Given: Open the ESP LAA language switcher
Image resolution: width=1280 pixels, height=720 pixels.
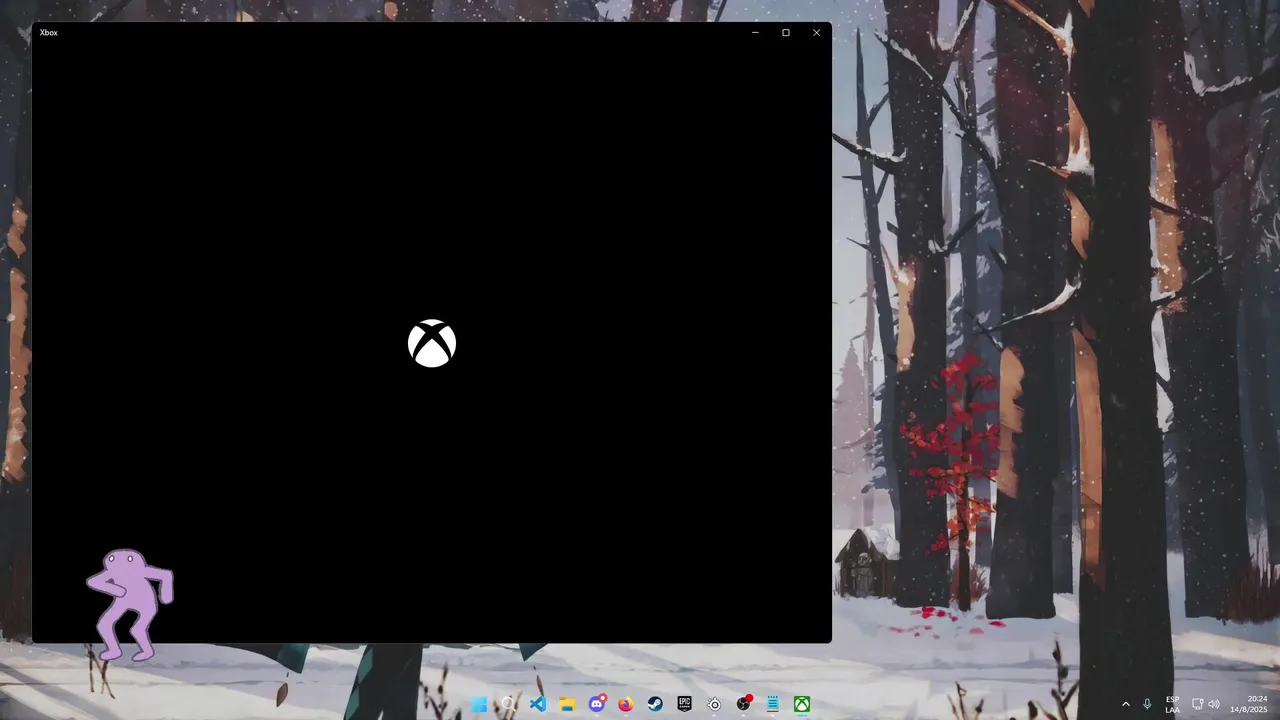Looking at the screenshot, I should (1172, 704).
